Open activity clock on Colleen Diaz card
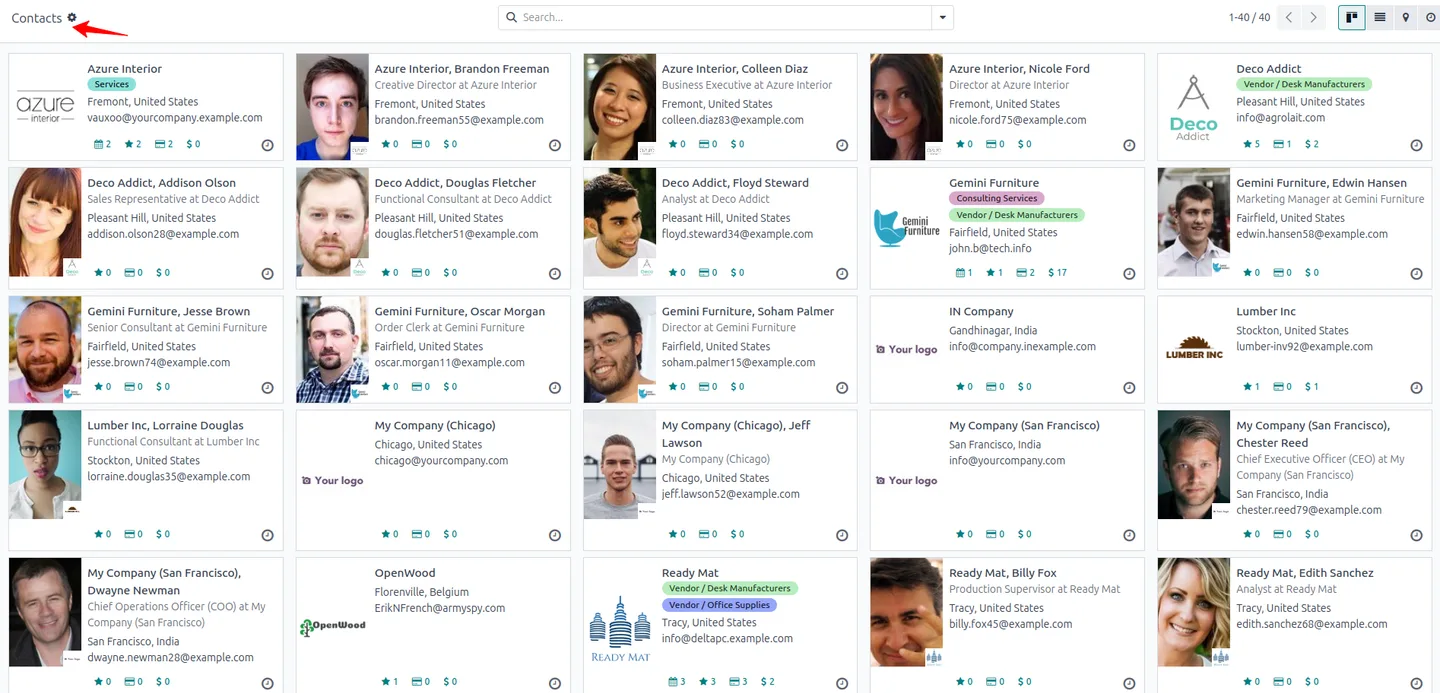 coord(842,145)
